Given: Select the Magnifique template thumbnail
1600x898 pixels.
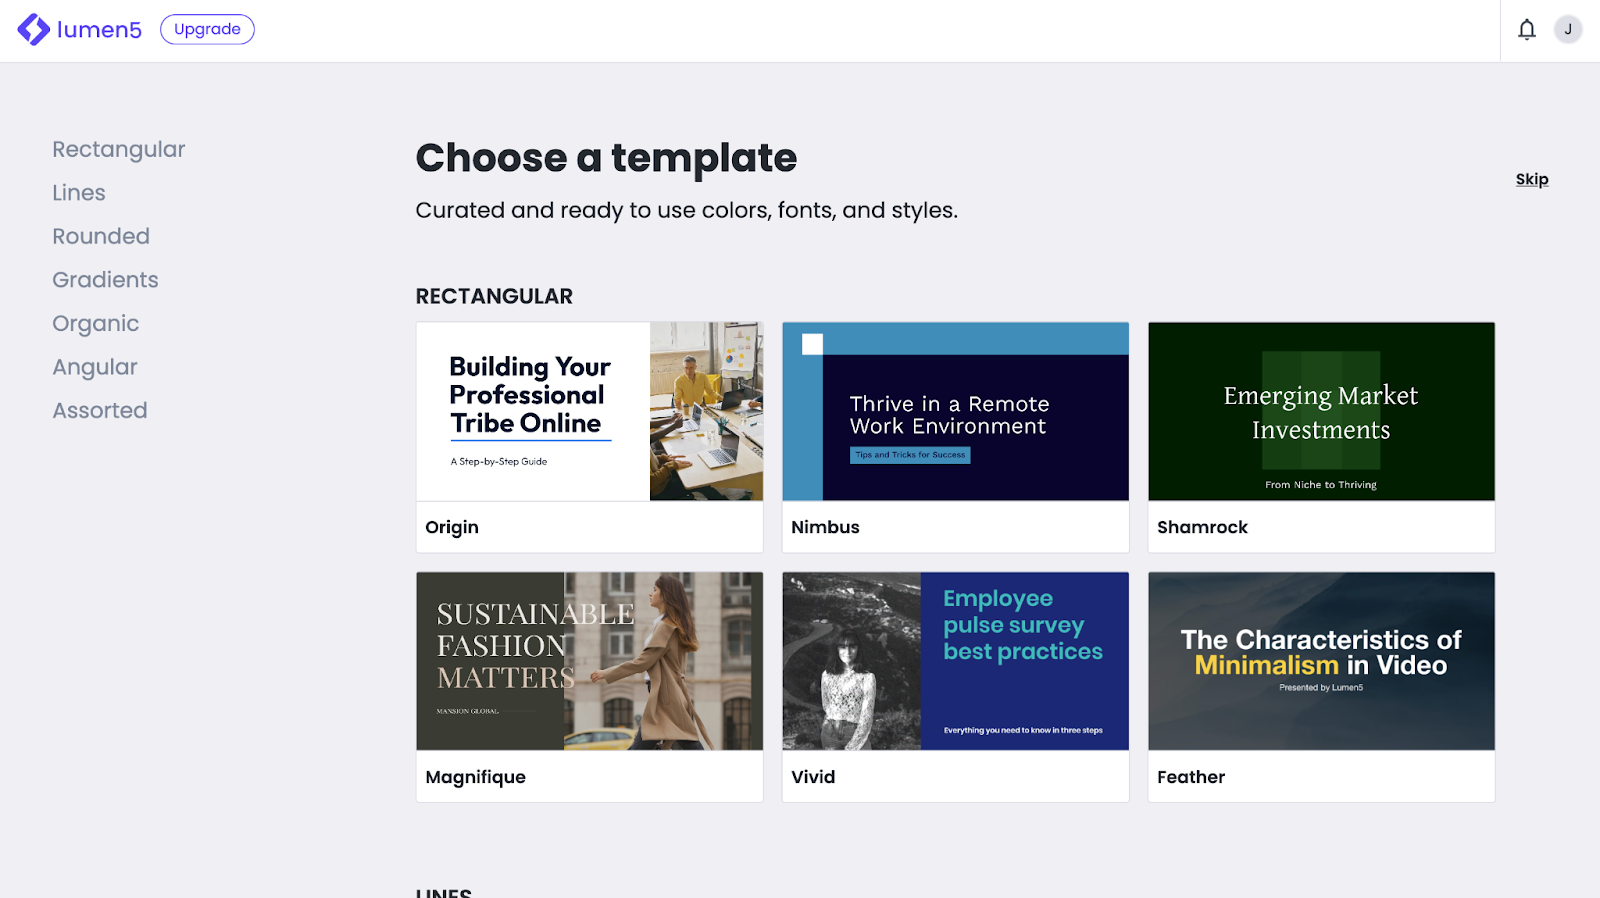Looking at the screenshot, I should [589, 661].
